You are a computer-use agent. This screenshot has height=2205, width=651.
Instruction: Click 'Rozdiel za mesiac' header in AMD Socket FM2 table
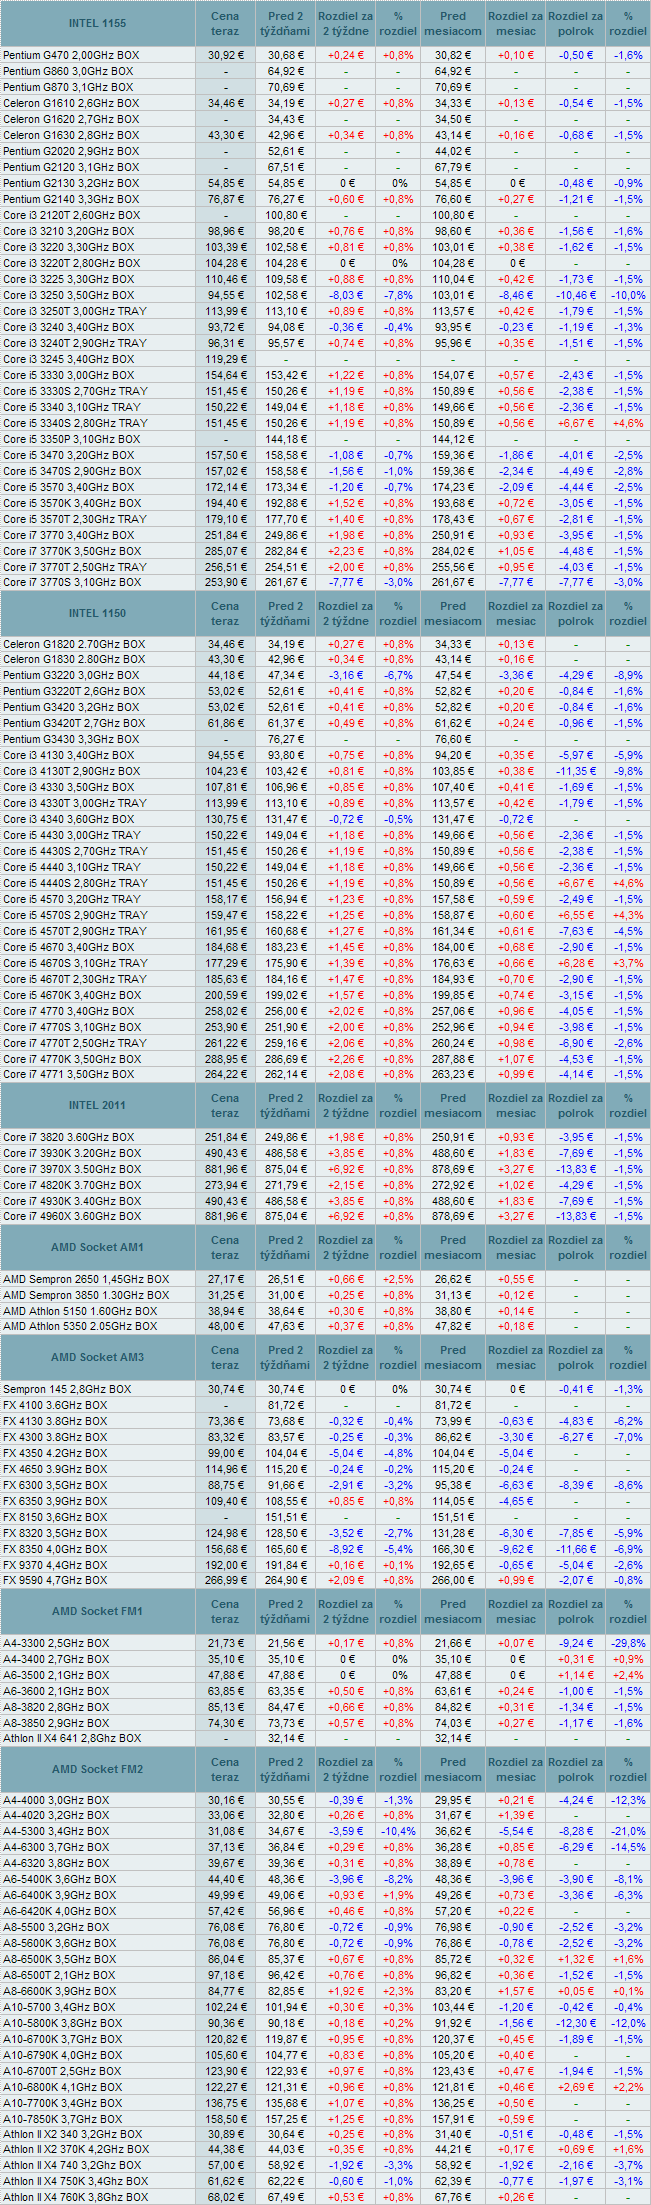pyautogui.click(x=516, y=1769)
